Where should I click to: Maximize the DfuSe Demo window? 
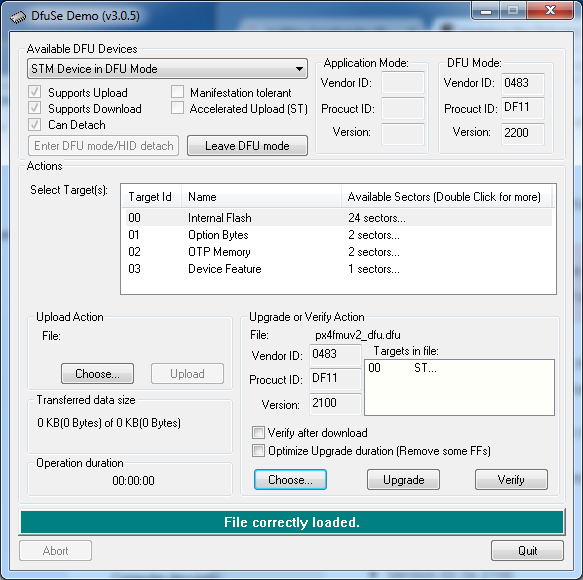point(513,10)
